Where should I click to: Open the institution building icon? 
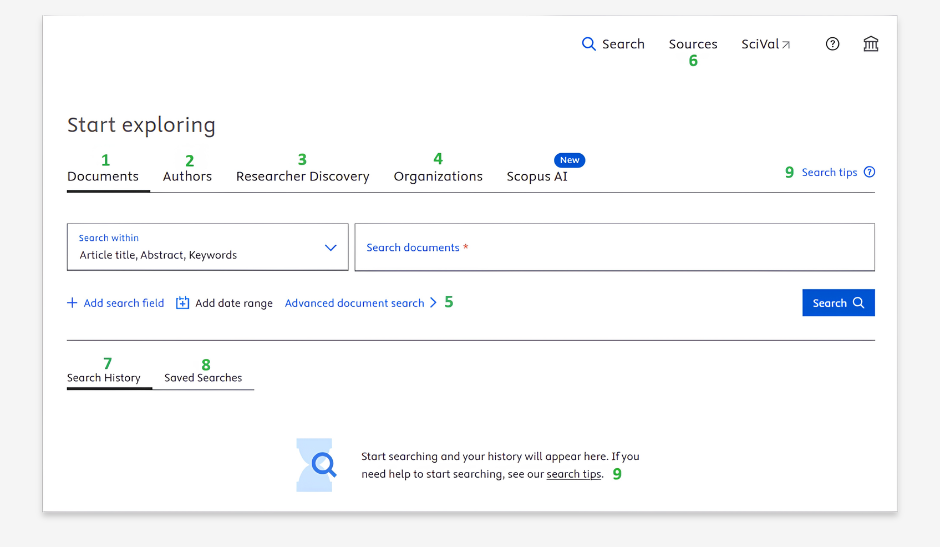(x=870, y=44)
